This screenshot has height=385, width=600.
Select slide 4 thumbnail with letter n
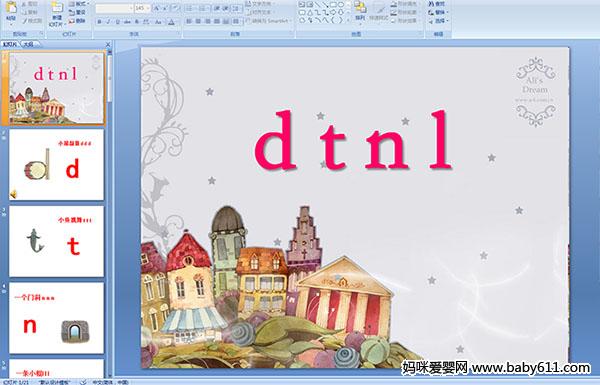click(x=56, y=318)
